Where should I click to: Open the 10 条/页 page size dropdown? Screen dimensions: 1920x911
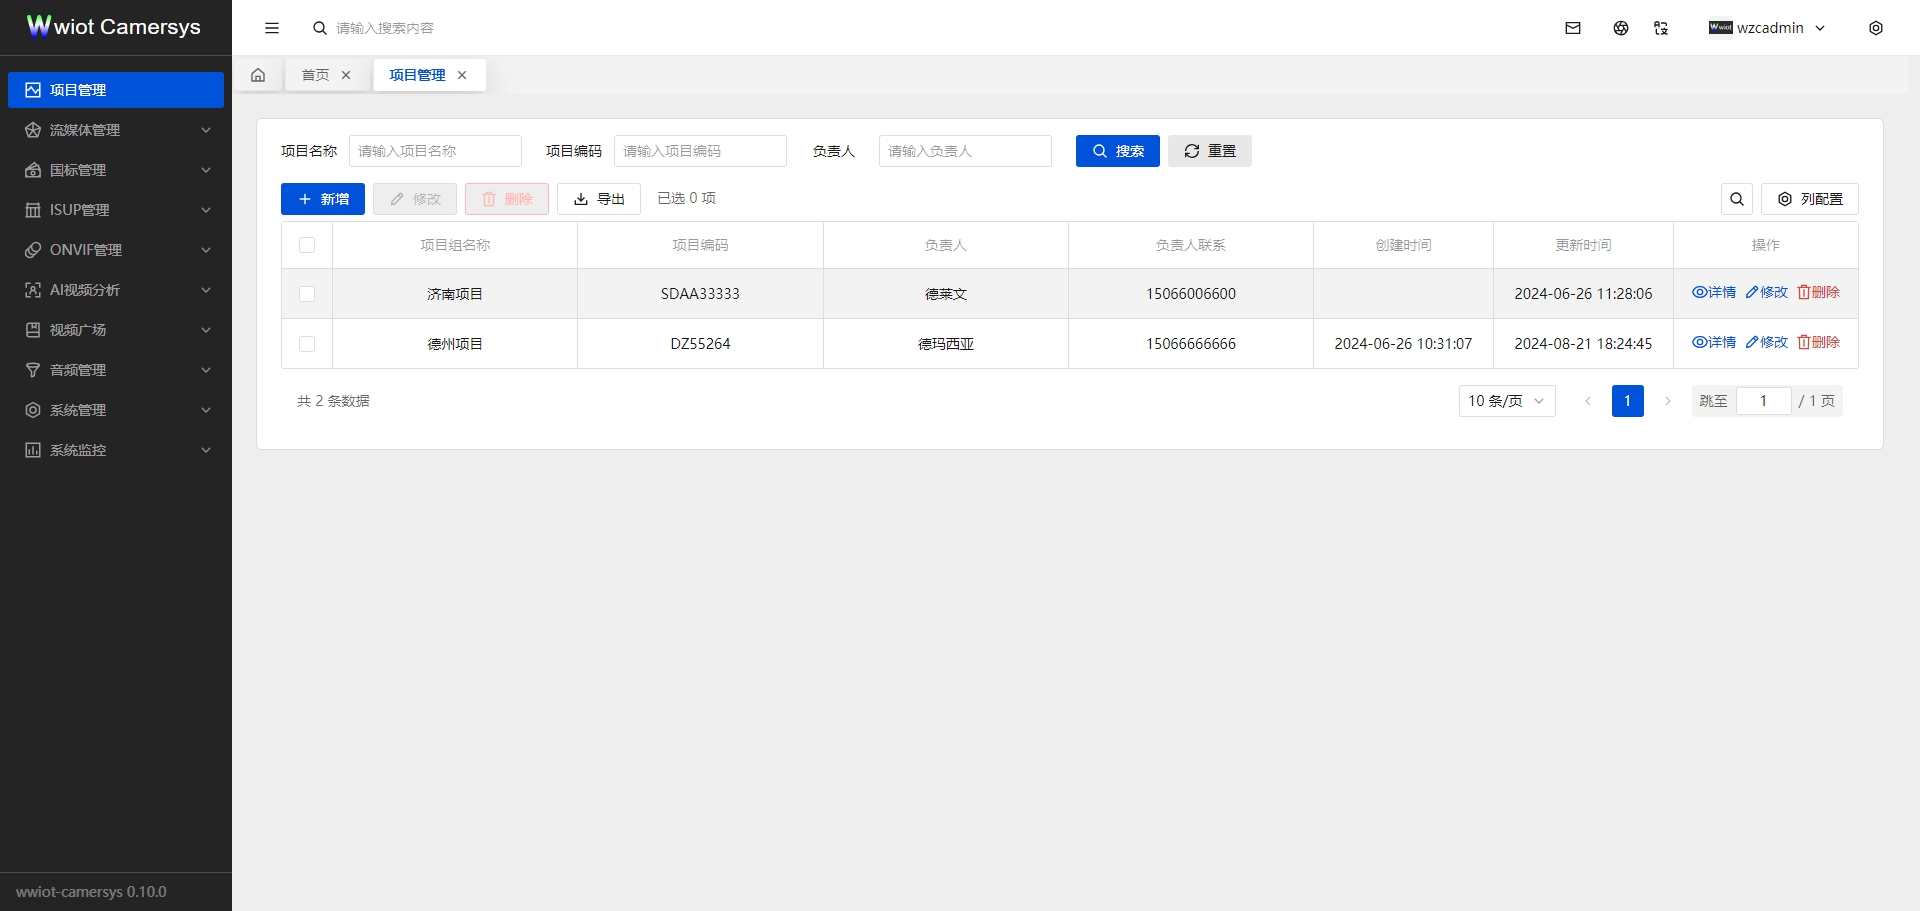tap(1506, 401)
